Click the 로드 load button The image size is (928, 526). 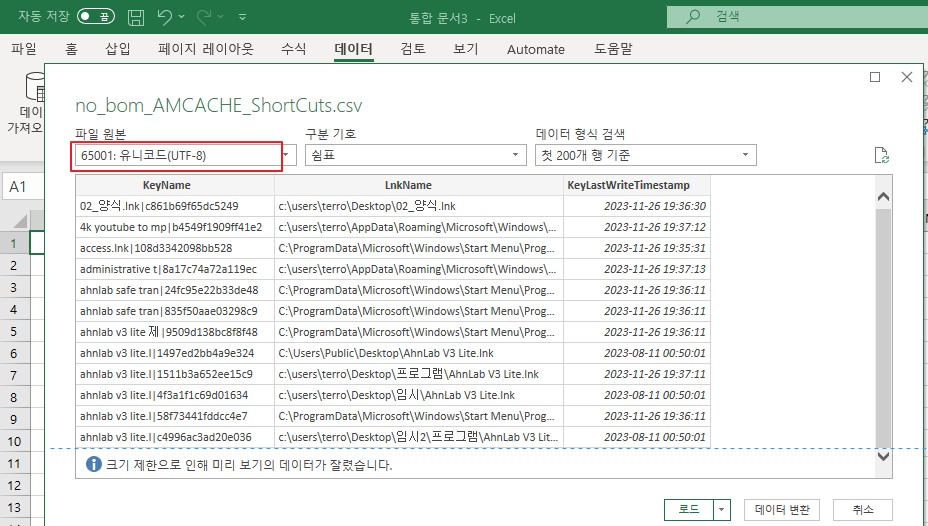coord(689,509)
